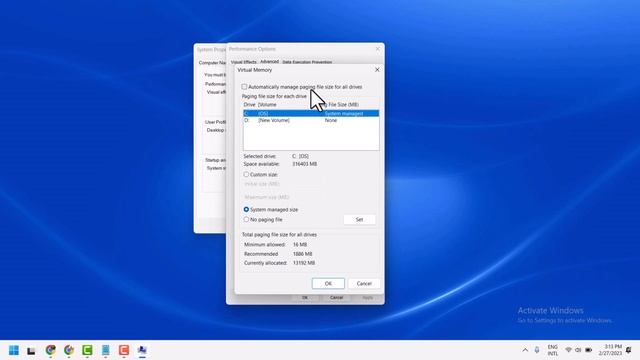Click the Drive [Volume] column header
Image resolution: width=640 pixels, height=360 pixels.
coord(260,104)
